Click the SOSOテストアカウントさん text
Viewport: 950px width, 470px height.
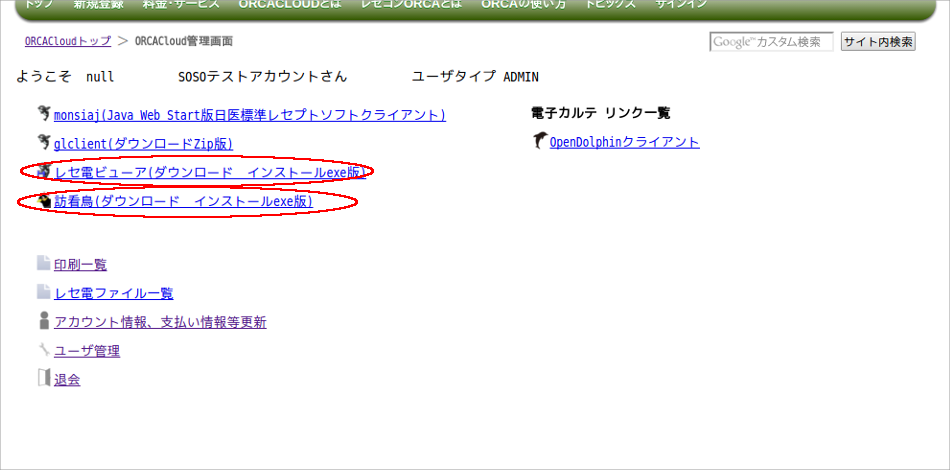[262, 77]
